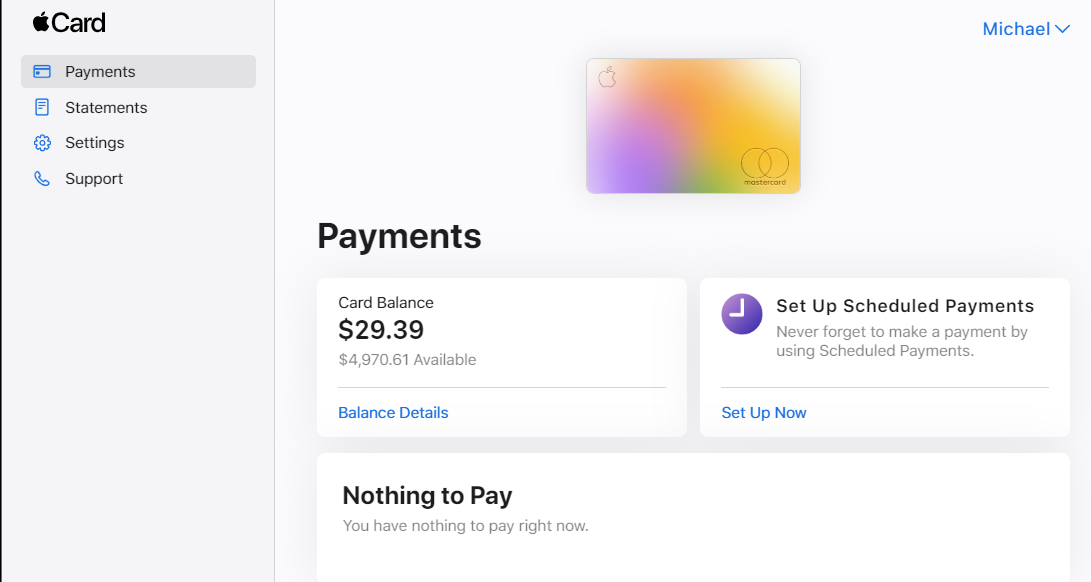Click the Payments credit card icon in sidebar
Viewport: 1091px width, 582px height.
[x=42, y=72]
